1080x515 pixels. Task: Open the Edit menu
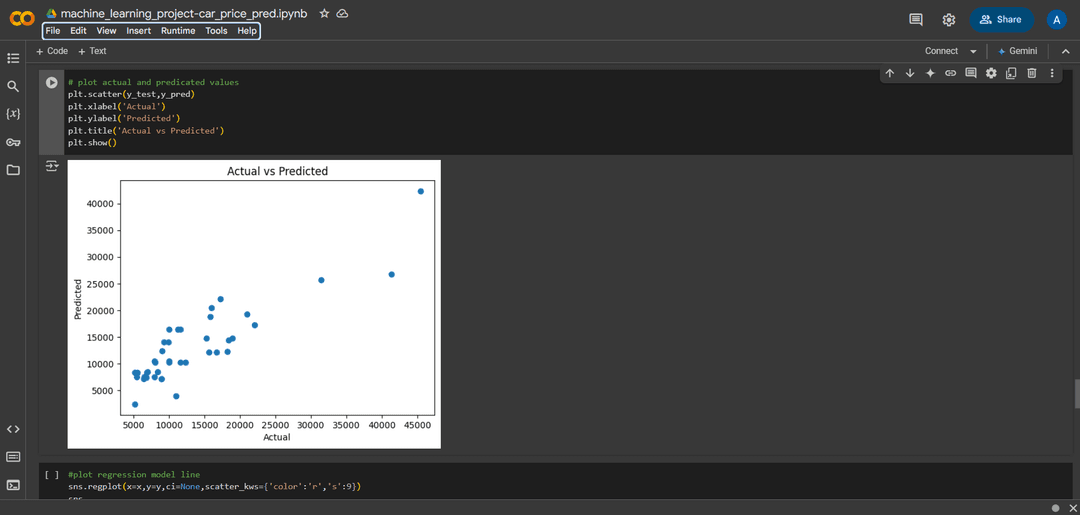(78, 31)
